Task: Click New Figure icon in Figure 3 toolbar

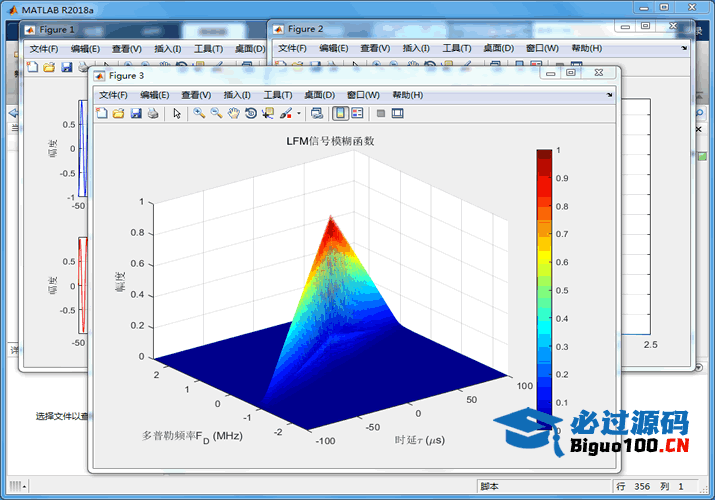Action: point(101,114)
